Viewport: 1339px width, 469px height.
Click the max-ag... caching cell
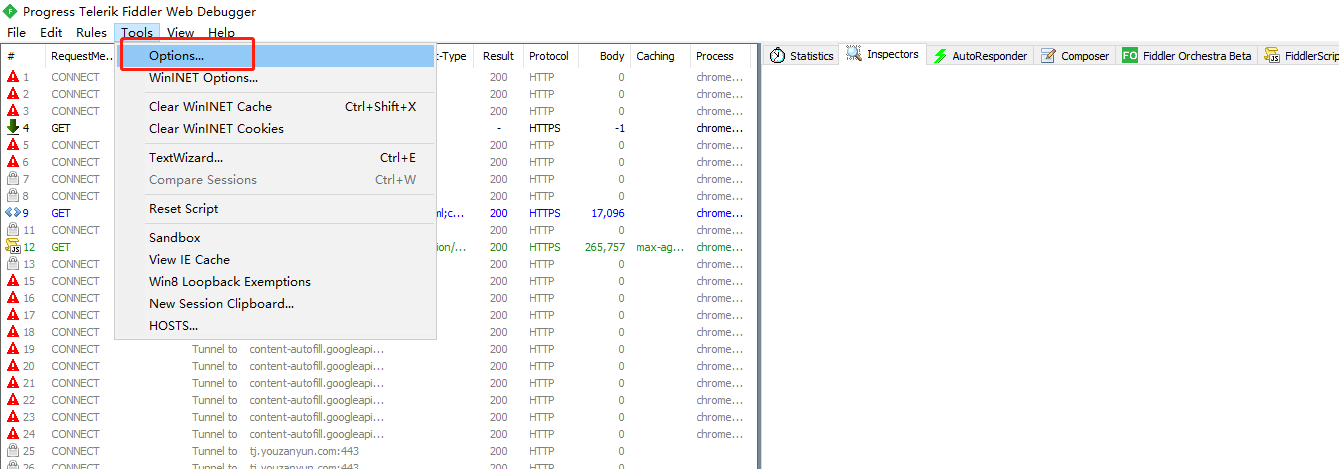pyautogui.click(x=660, y=247)
